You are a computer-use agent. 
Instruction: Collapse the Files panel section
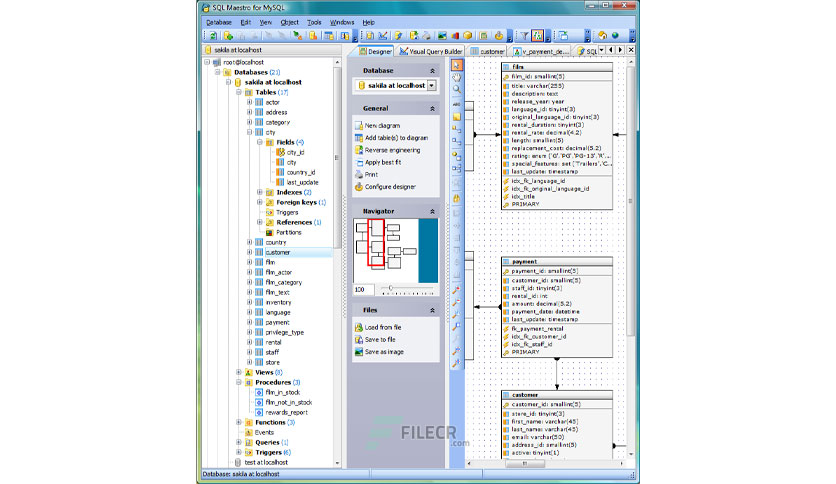pos(432,310)
